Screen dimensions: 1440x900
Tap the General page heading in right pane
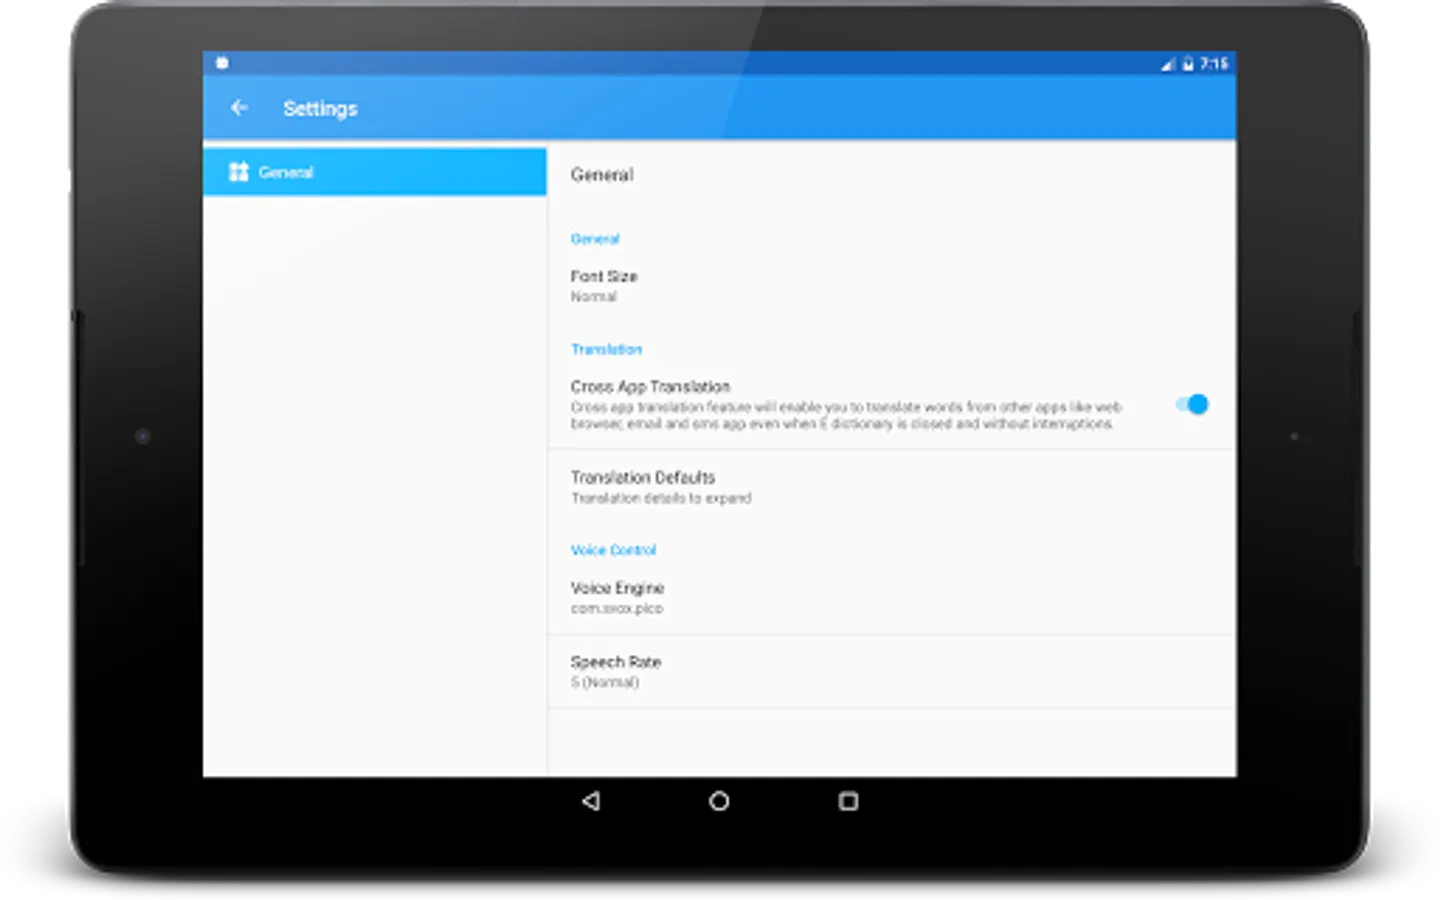point(602,174)
